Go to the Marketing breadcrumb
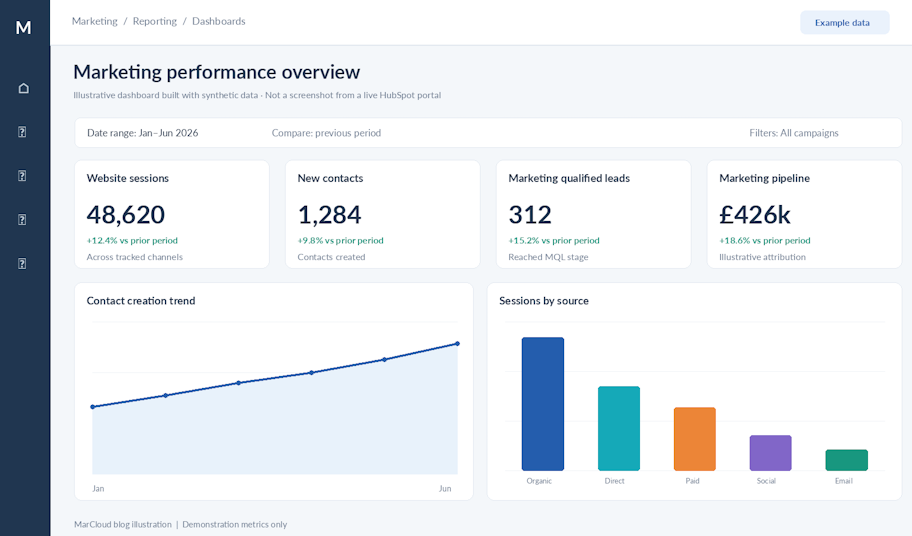The height and width of the screenshot is (536, 912). [x=94, y=21]
